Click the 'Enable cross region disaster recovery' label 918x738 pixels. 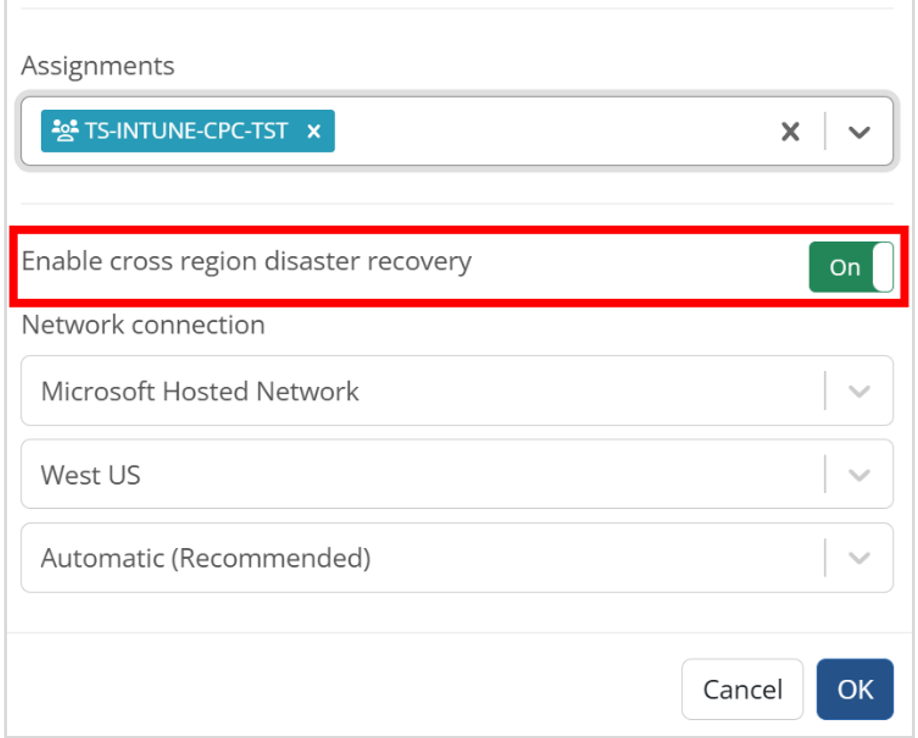coord(246,262)
